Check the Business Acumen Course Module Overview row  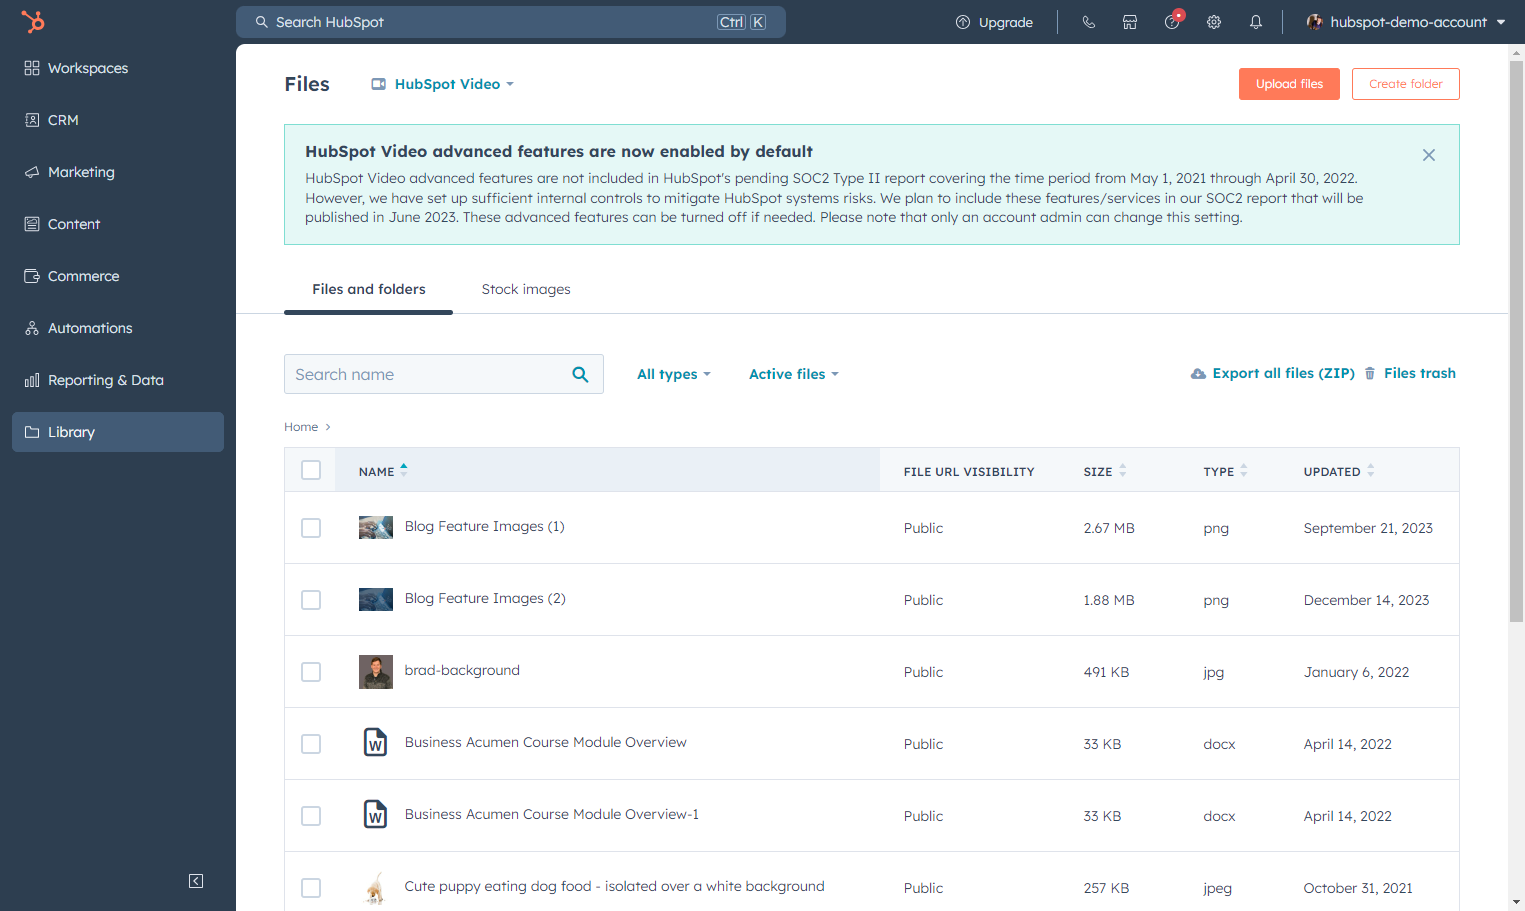(x=311, y=744)
